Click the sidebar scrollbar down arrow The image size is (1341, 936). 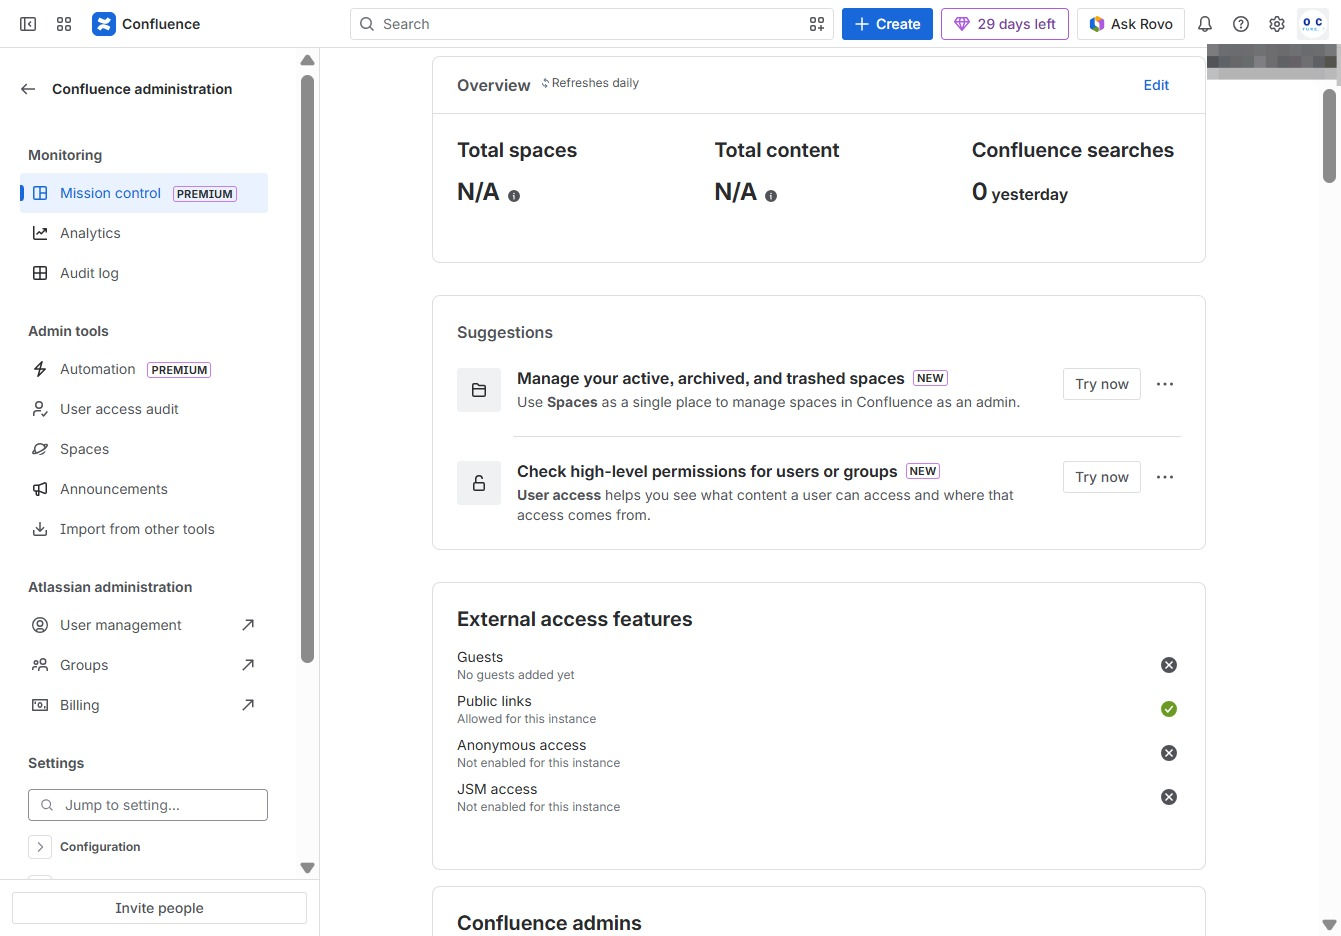[307, 868]
